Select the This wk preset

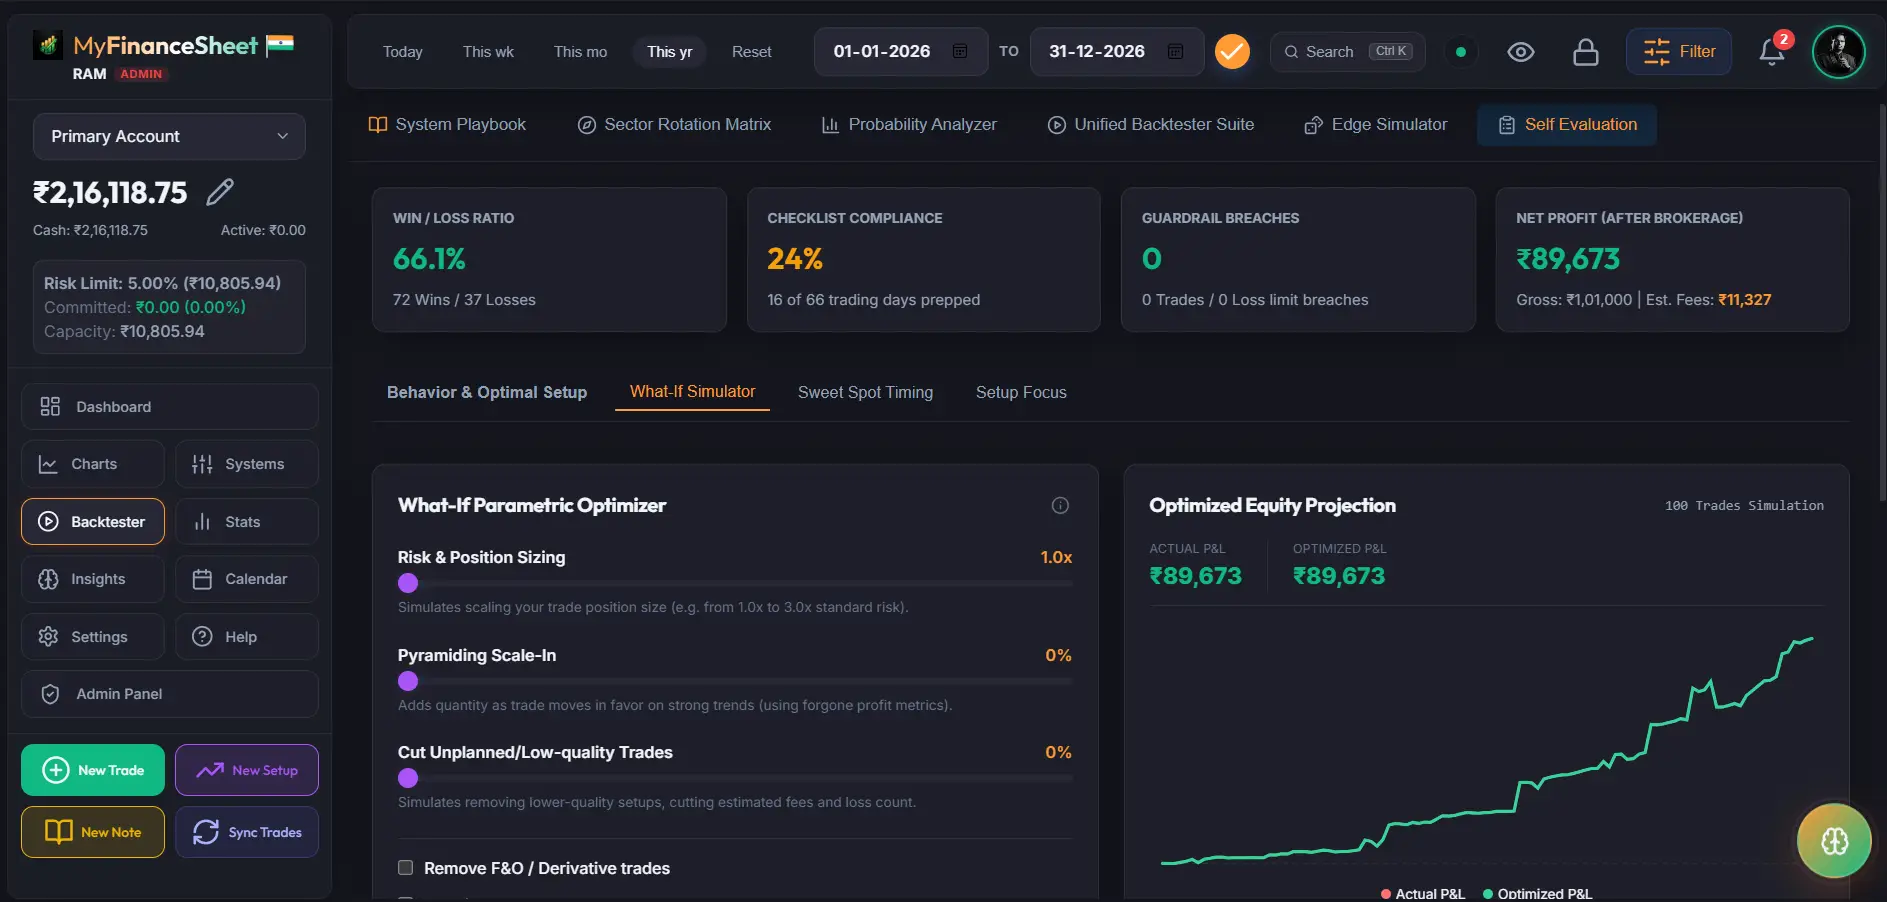click(x=488, y=52)
